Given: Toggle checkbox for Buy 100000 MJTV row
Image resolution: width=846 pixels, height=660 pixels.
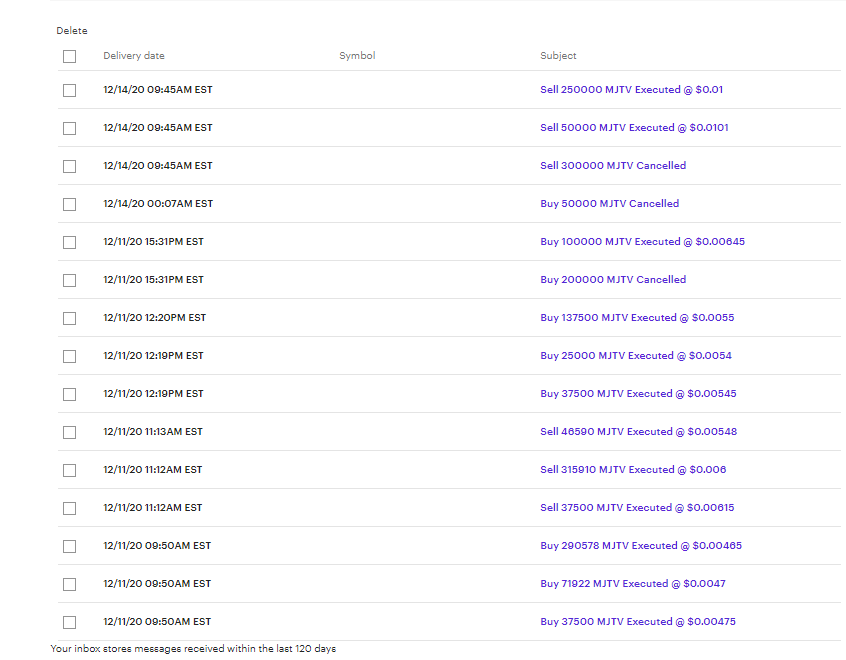Looking at the screenshot, I should (x=69, y=242).
